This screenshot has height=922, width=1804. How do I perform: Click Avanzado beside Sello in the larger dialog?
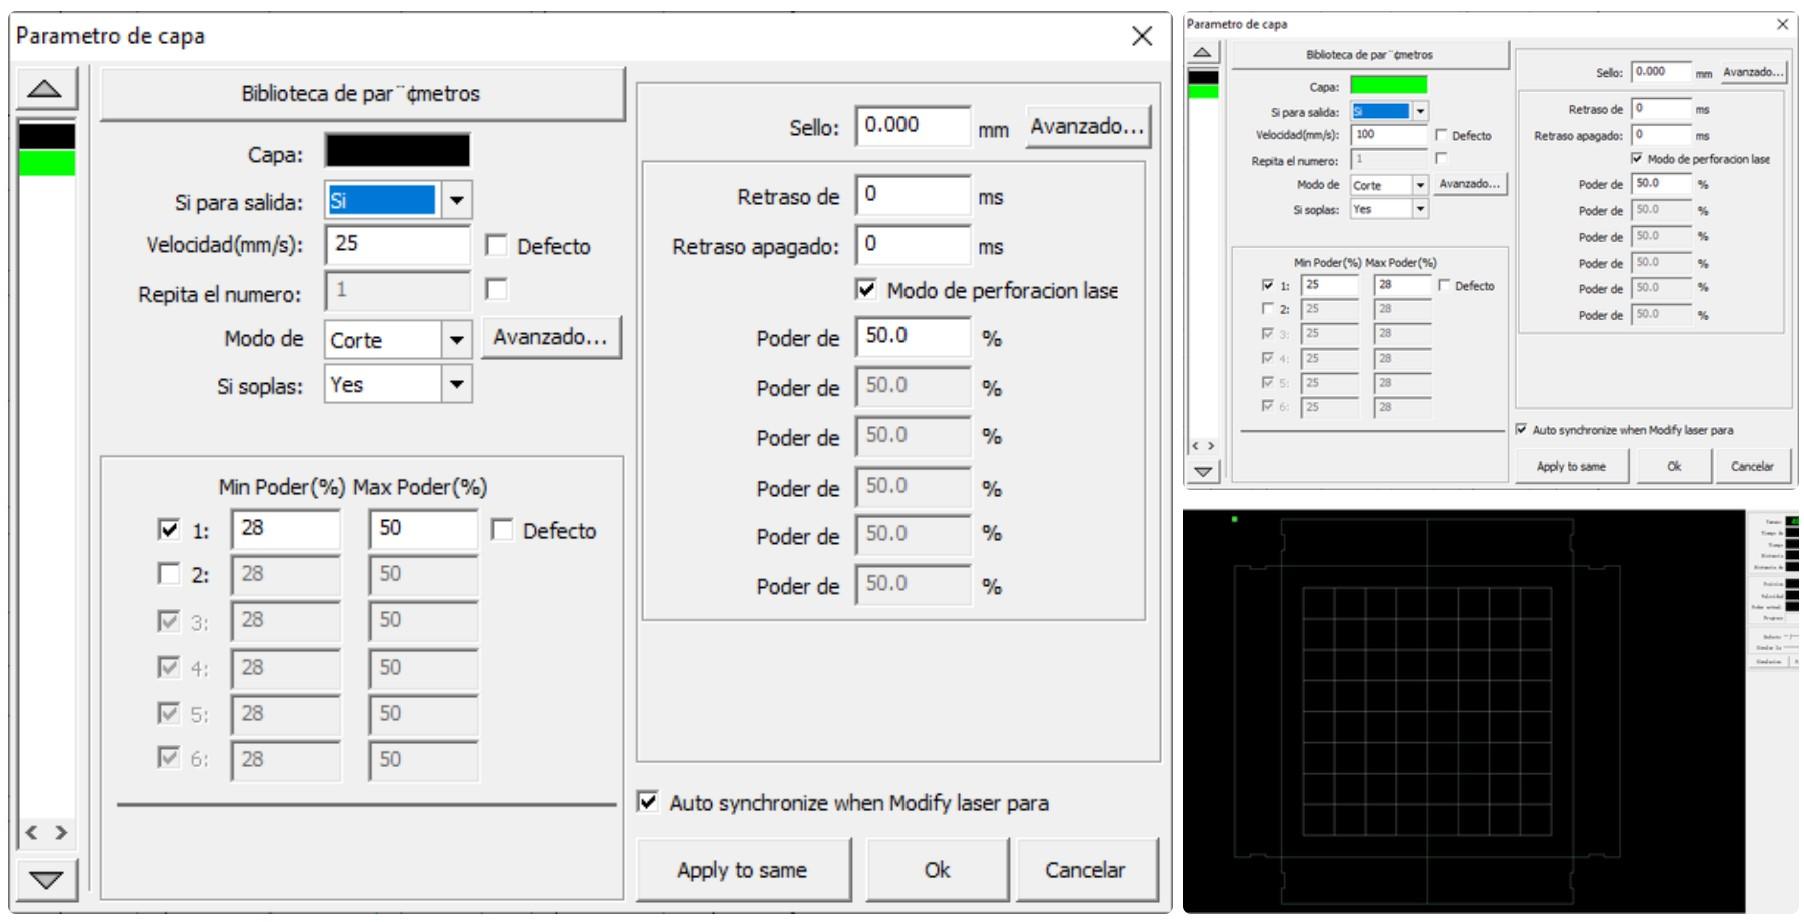1087,127
